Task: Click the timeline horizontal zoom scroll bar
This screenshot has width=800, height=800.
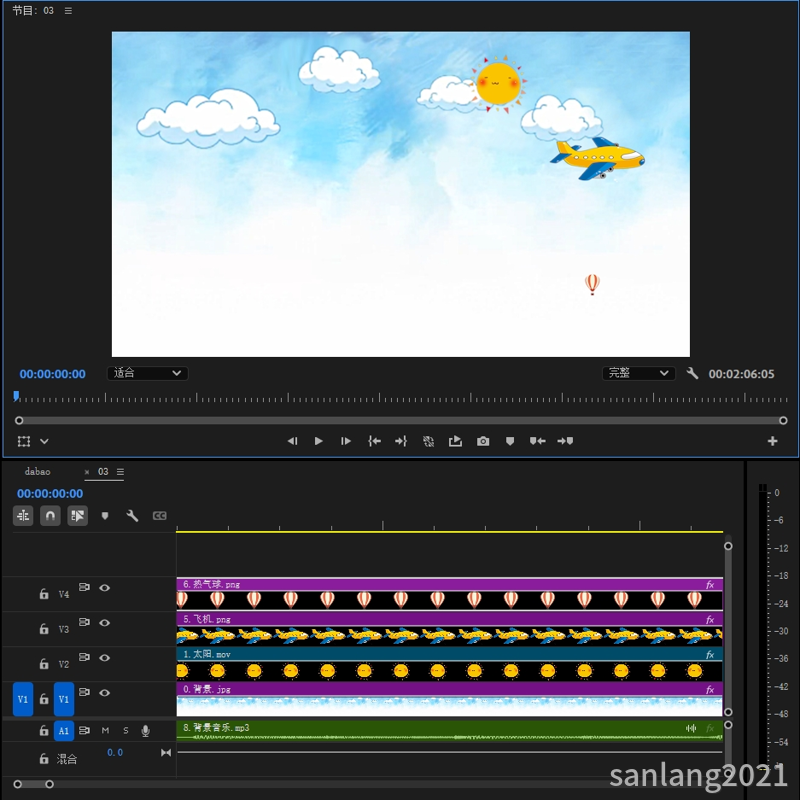Action: coord(34,784)
